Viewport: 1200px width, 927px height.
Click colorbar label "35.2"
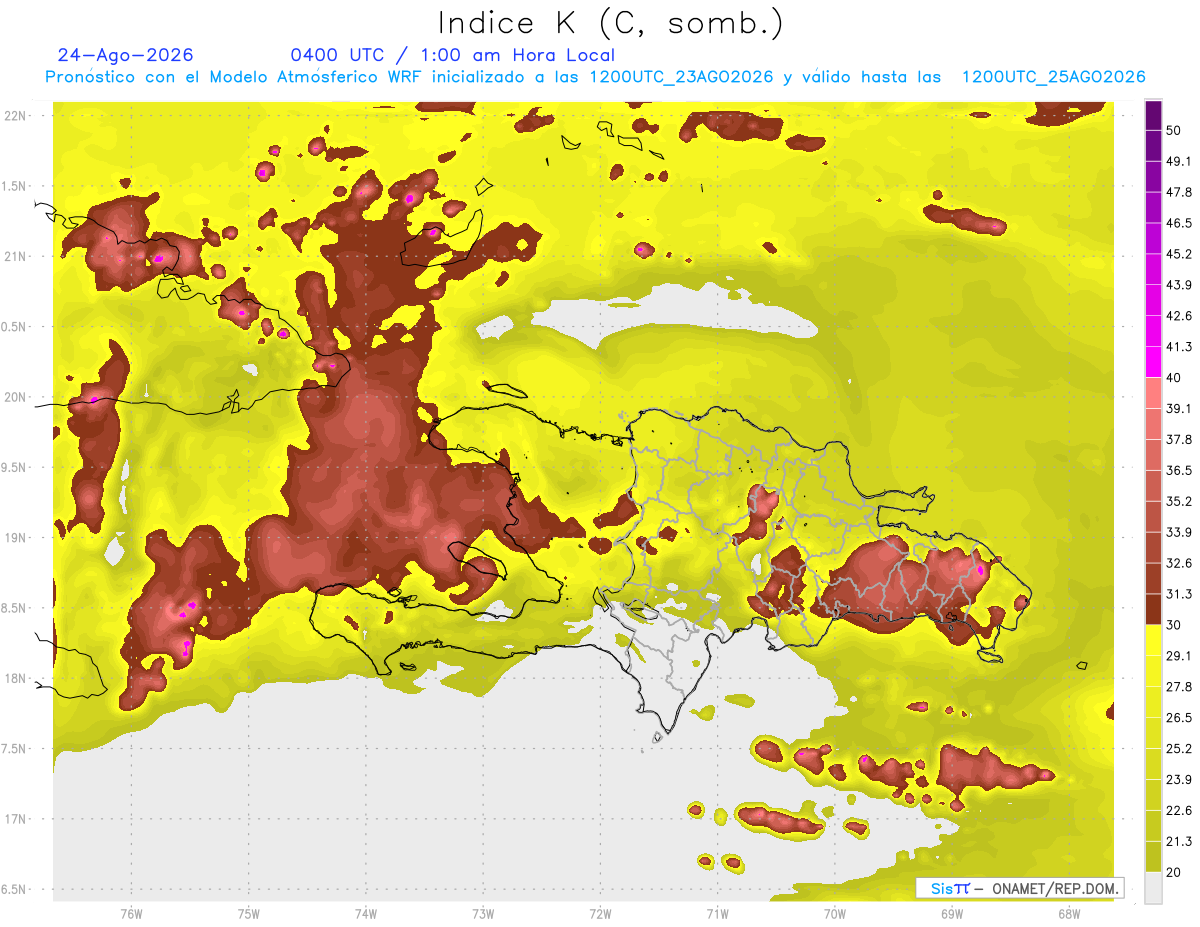pyautogui.click(x=1178, y=501)
